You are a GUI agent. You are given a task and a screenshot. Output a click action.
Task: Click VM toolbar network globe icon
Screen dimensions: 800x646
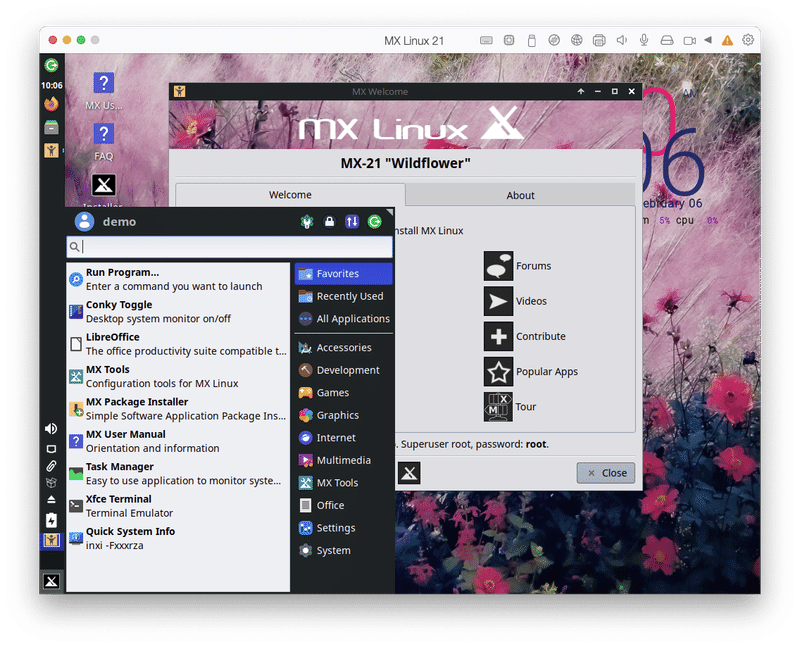(577, 40)
